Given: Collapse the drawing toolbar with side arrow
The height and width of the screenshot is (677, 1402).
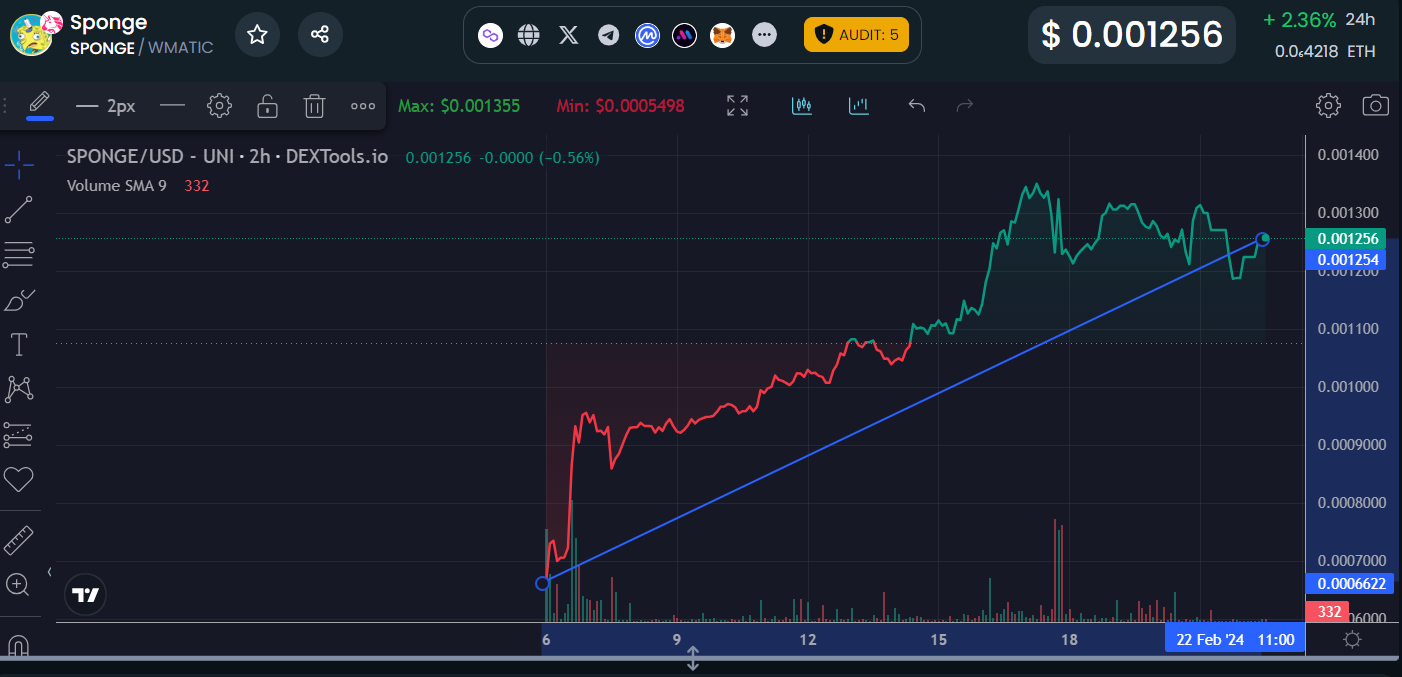Looking at the screenshot, I should [x=49, y=572].
